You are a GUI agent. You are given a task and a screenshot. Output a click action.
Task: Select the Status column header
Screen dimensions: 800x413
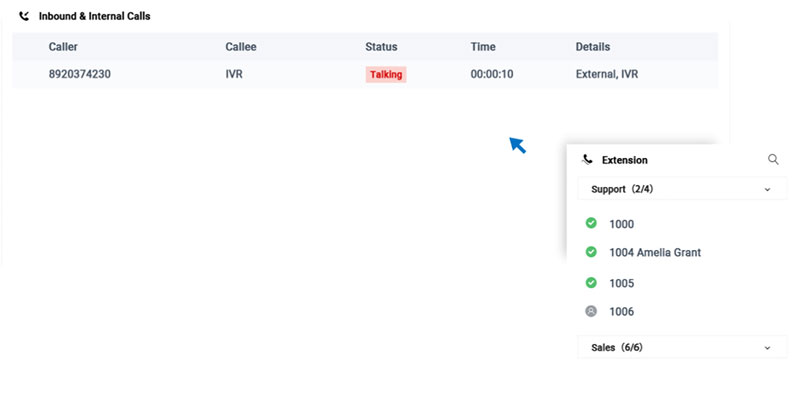(381, 47)
